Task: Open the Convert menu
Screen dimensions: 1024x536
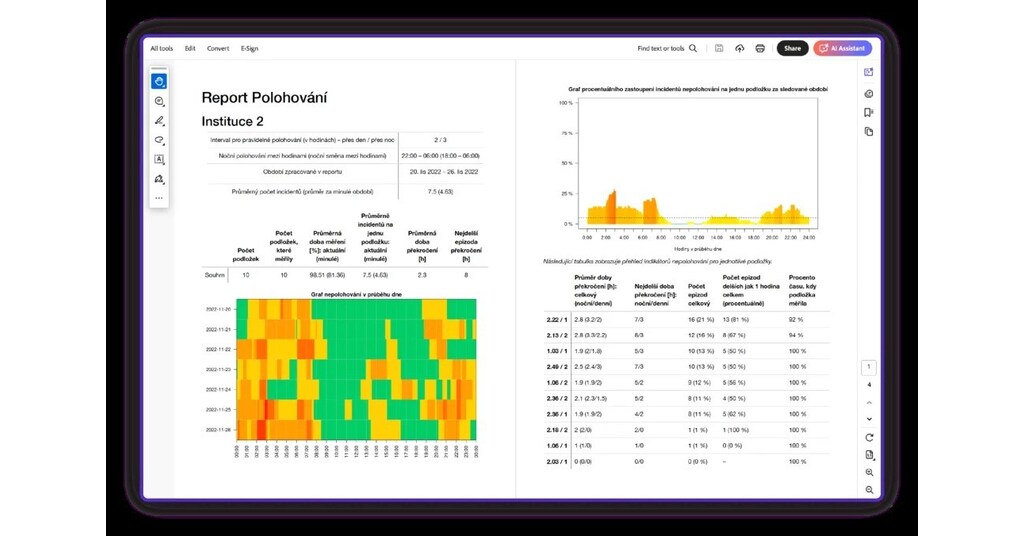Action: point(218,48)
